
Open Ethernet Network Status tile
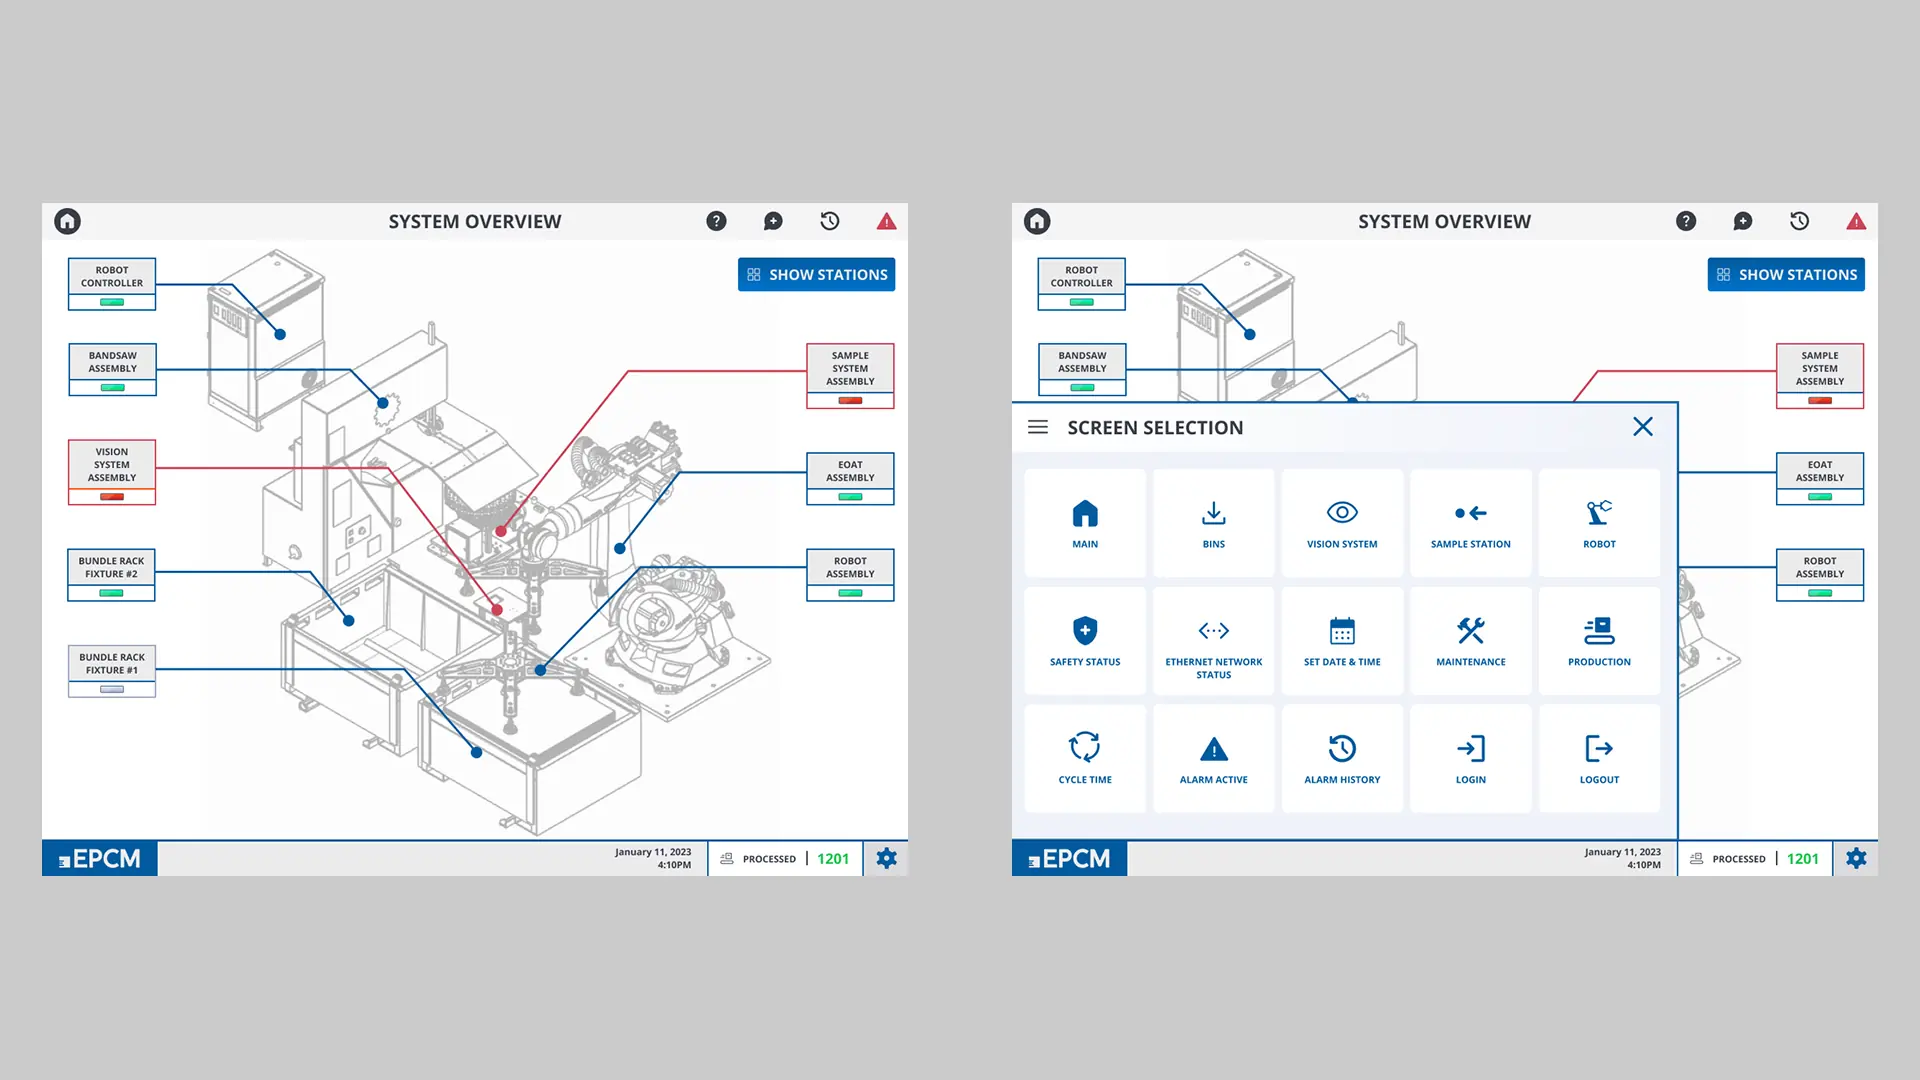[1213, 641]
